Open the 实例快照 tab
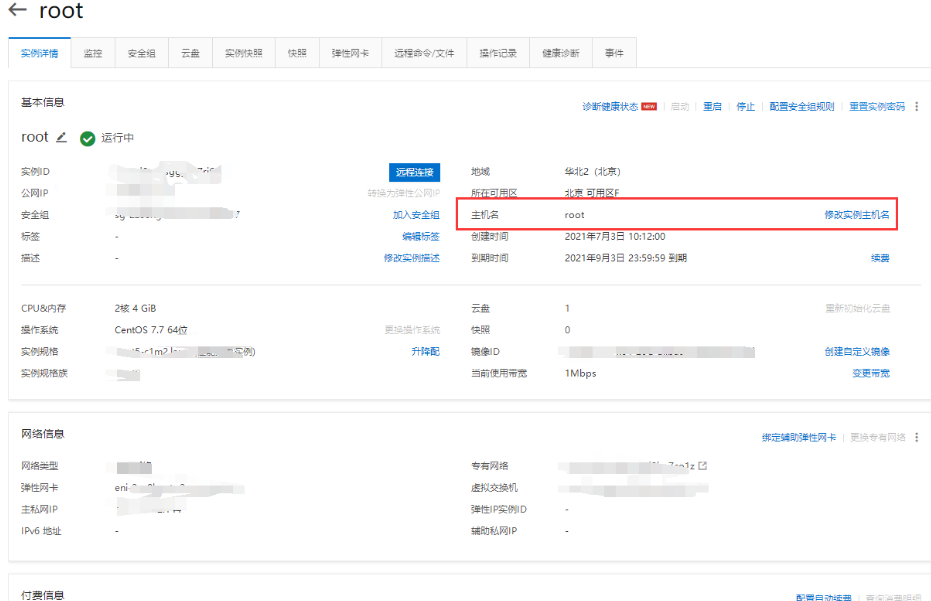This screenshot has width=931, height=601. pos(243,53)
